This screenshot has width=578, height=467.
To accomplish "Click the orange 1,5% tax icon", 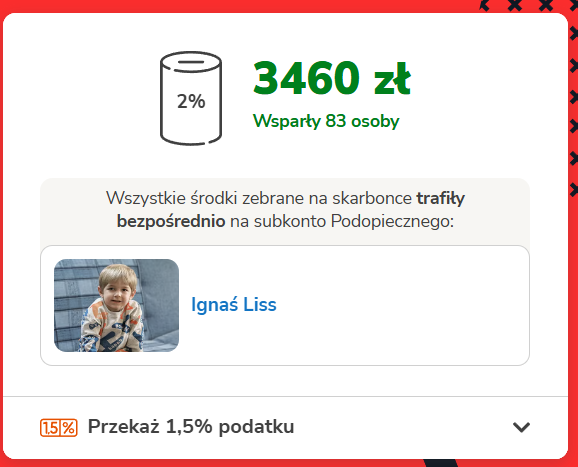I will [x=59, y=428].
